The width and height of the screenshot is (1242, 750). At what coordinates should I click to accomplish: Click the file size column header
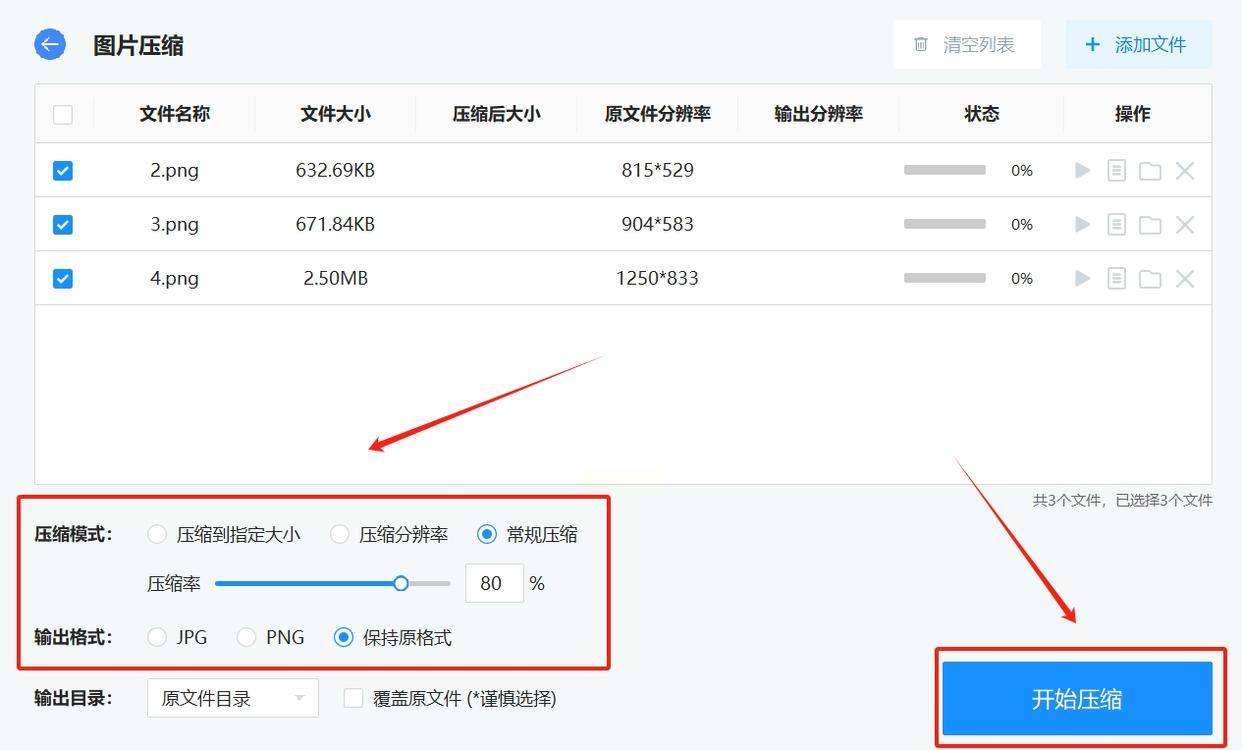tap(336, 114)
